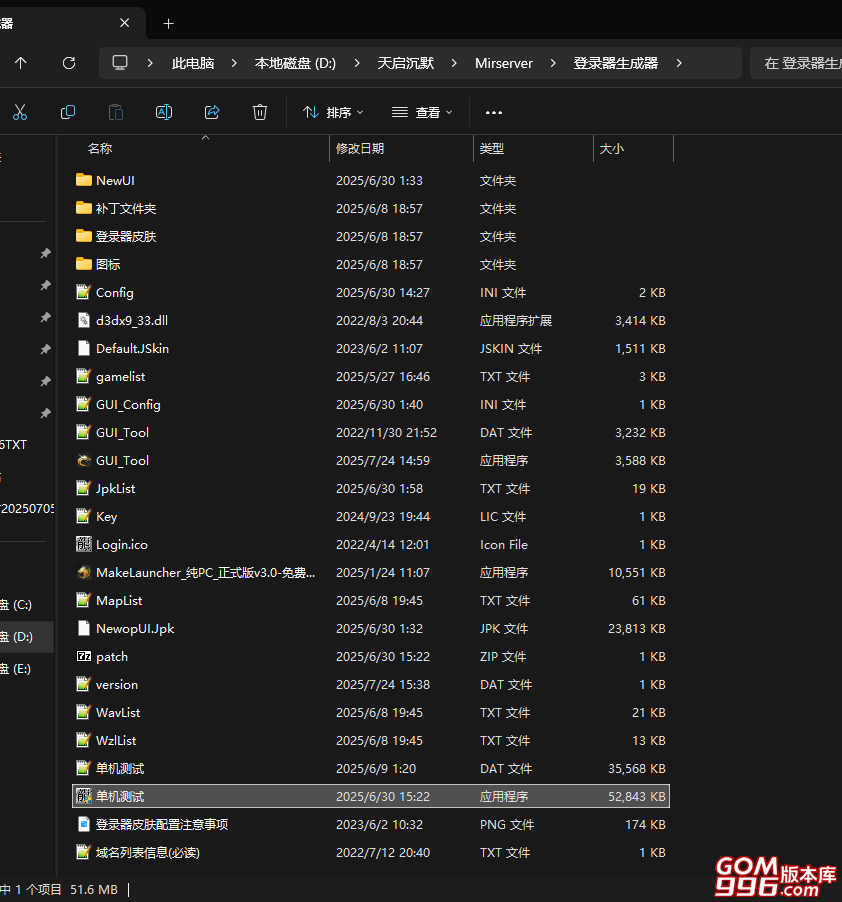Click the Delete trash can icon
Image resolution: width=842 pixels, height=902 pixels.
[260, 112]
